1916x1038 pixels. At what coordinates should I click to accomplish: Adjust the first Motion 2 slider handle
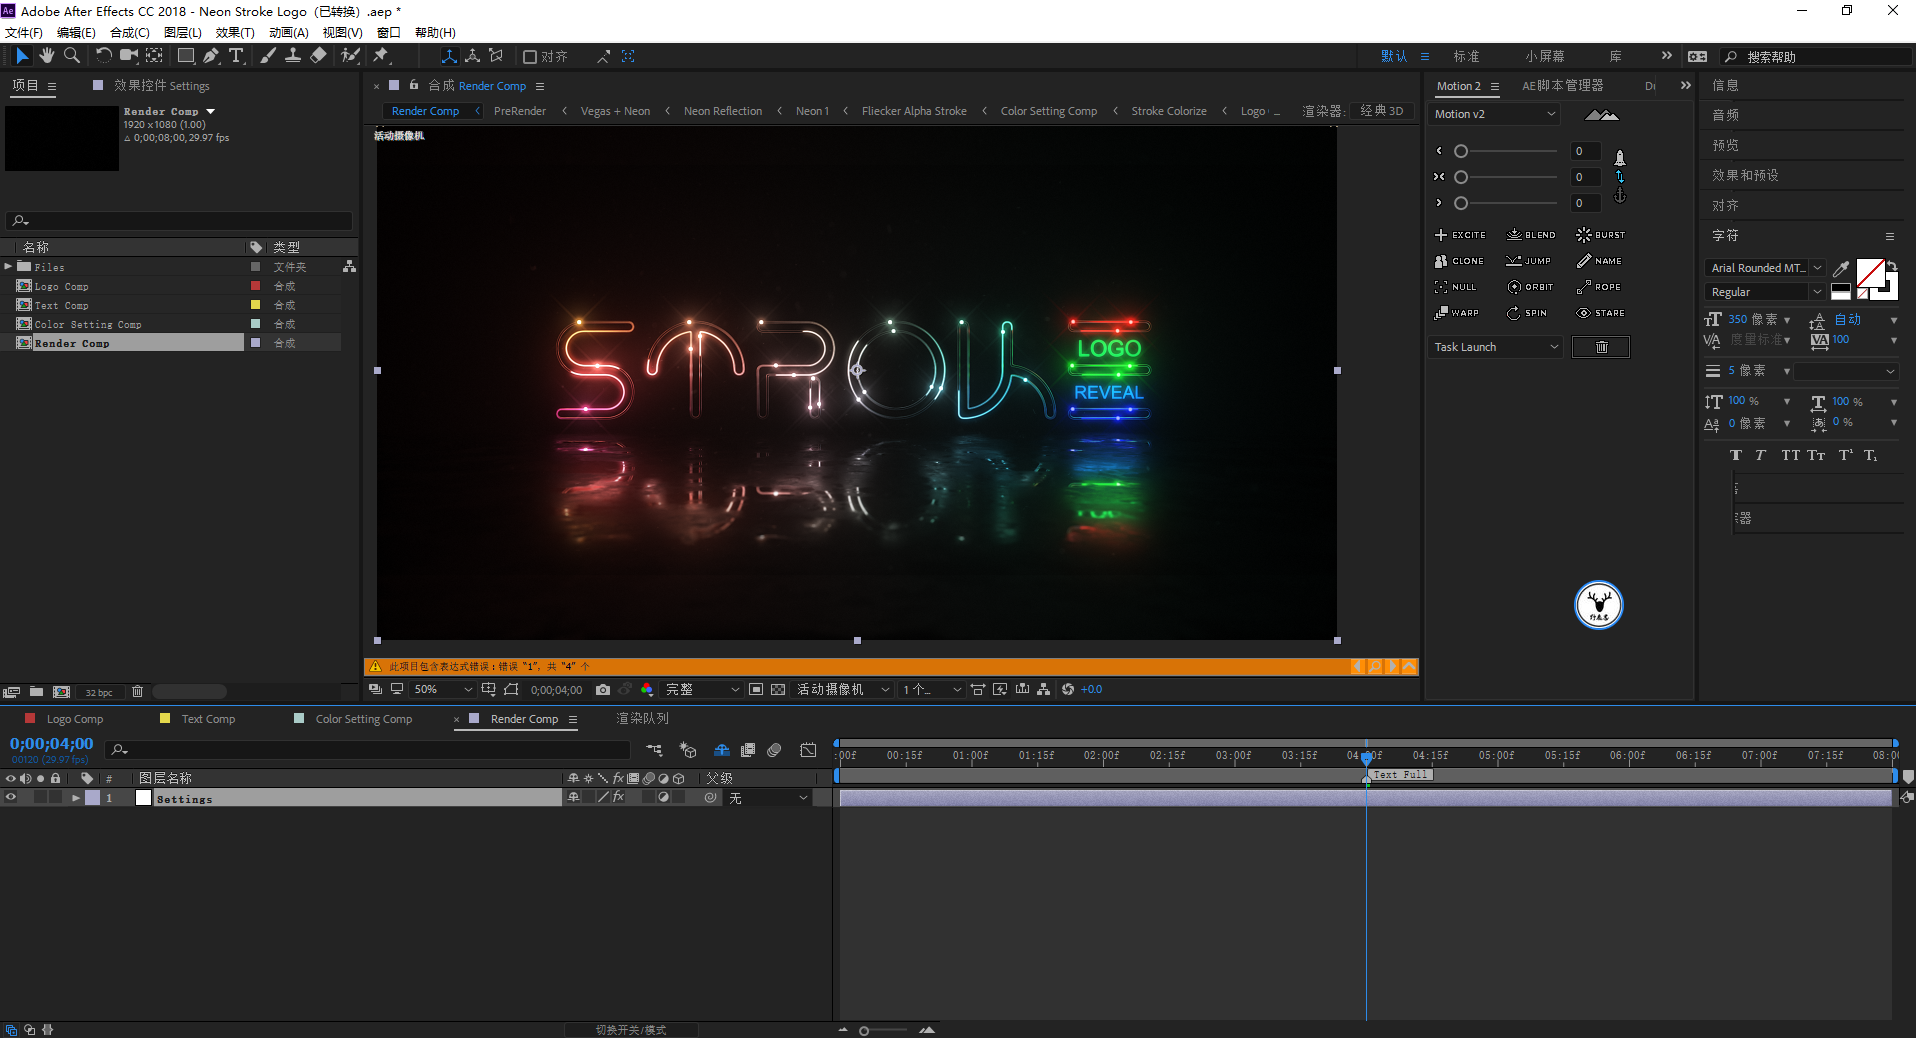(x=1461, y=151)
